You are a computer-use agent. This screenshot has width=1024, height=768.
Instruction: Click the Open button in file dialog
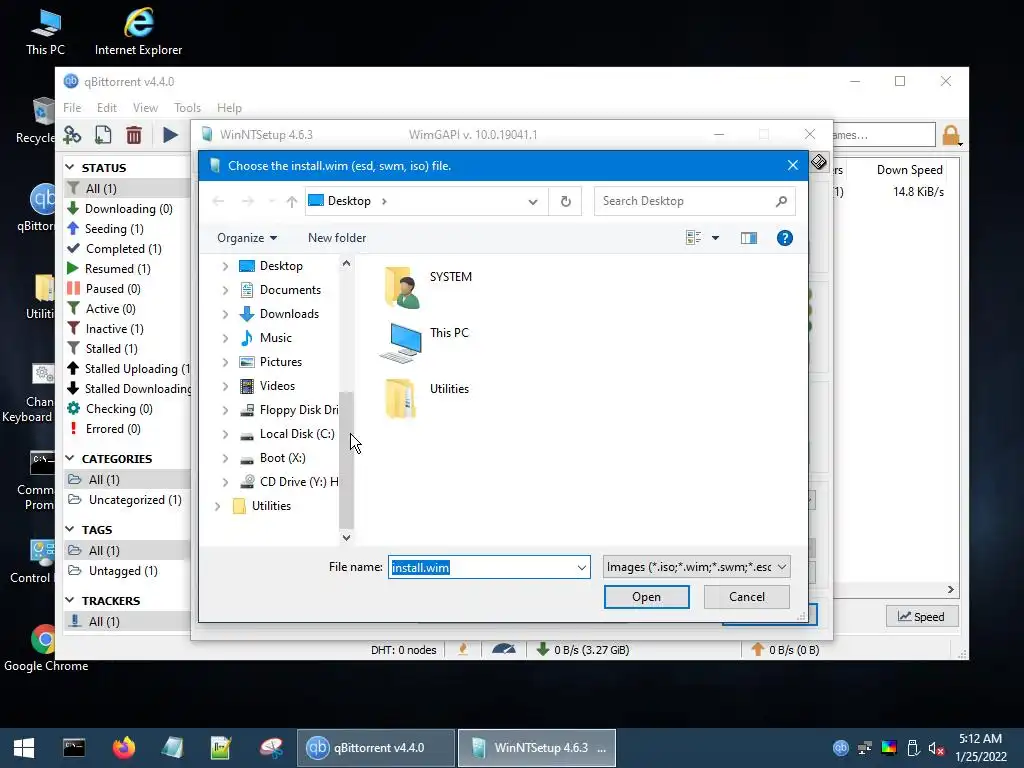pos(647,597)
